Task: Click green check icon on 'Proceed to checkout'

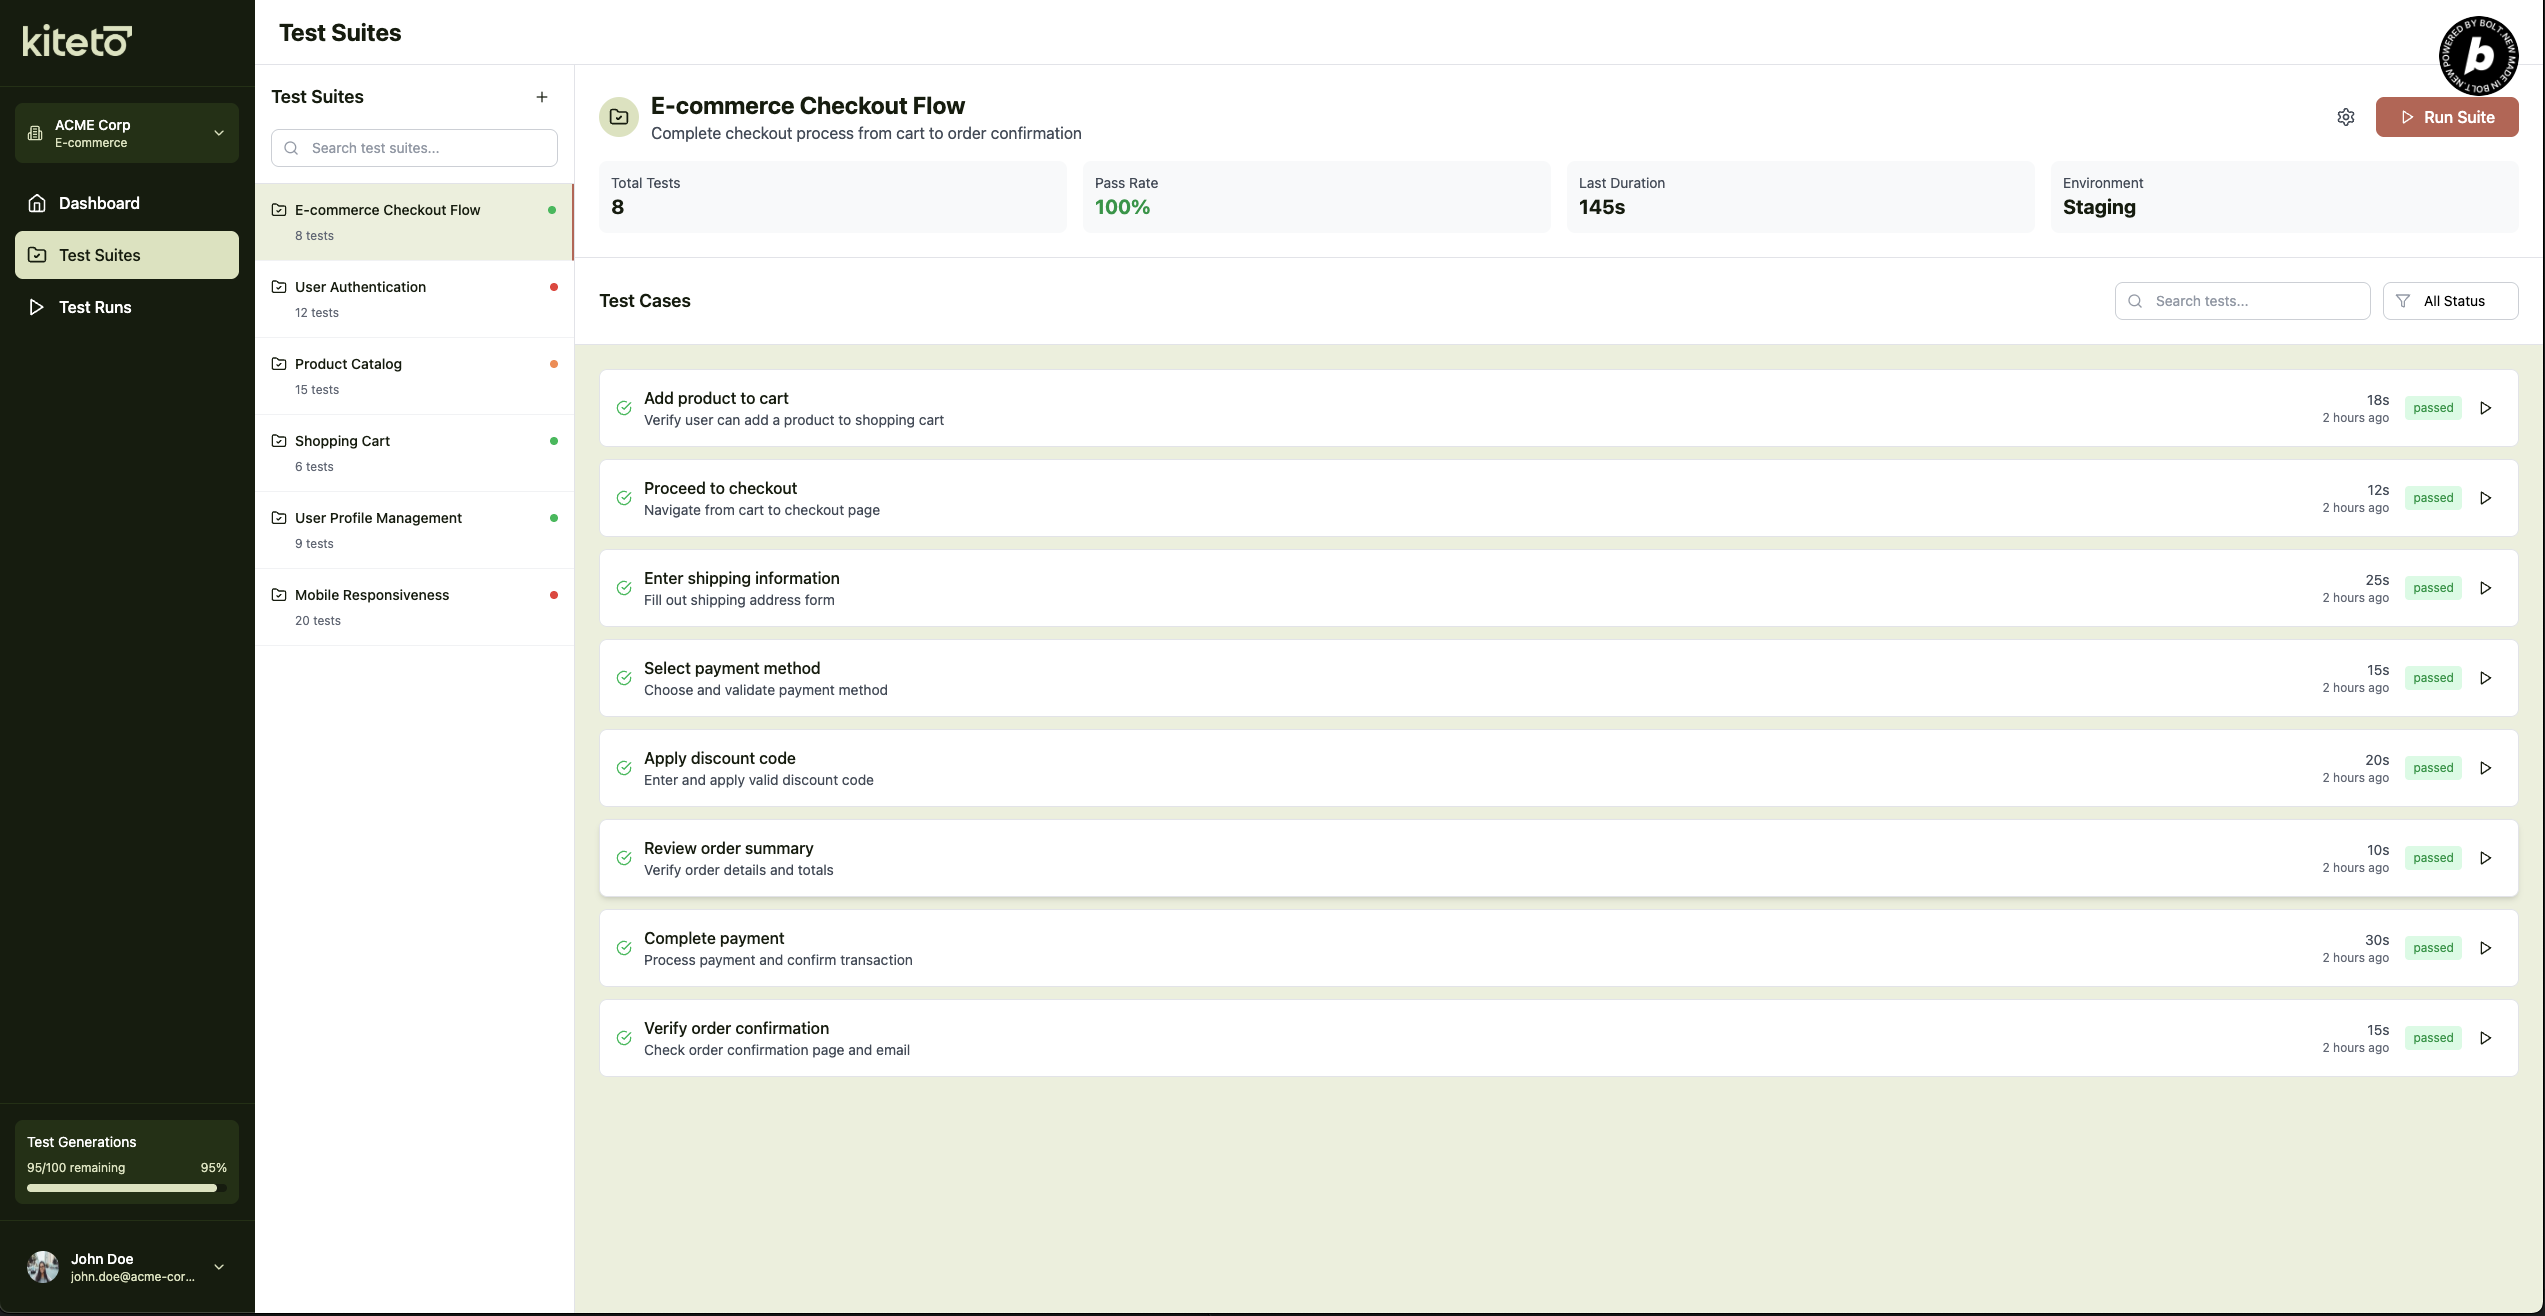Action: [624, 498]
